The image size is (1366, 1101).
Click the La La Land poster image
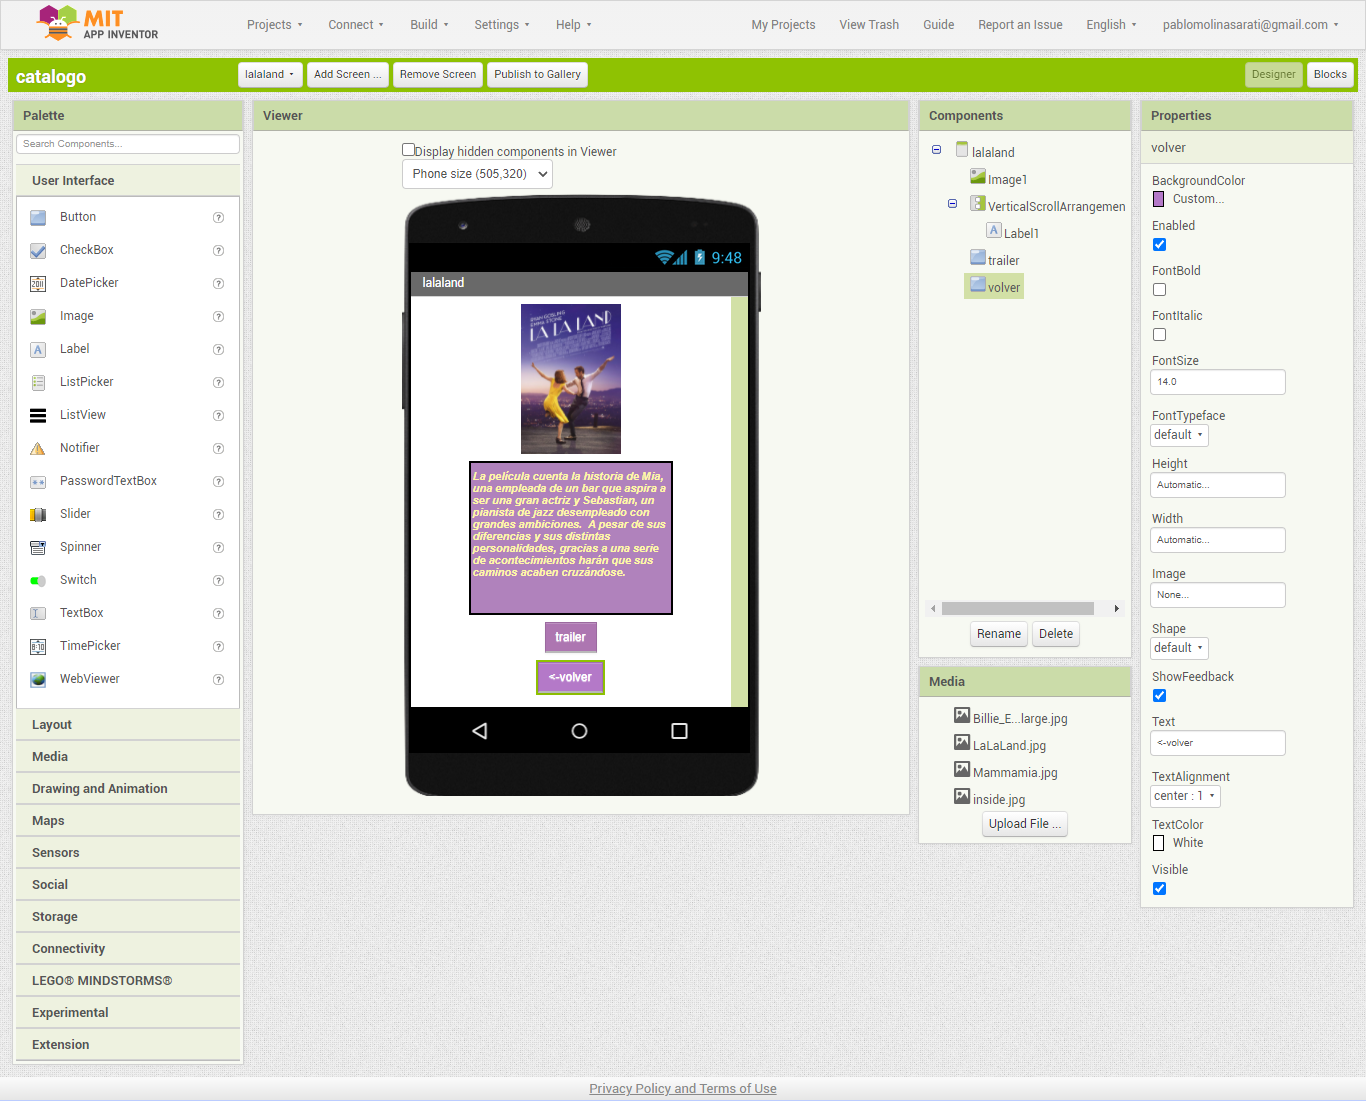(571, 379)
